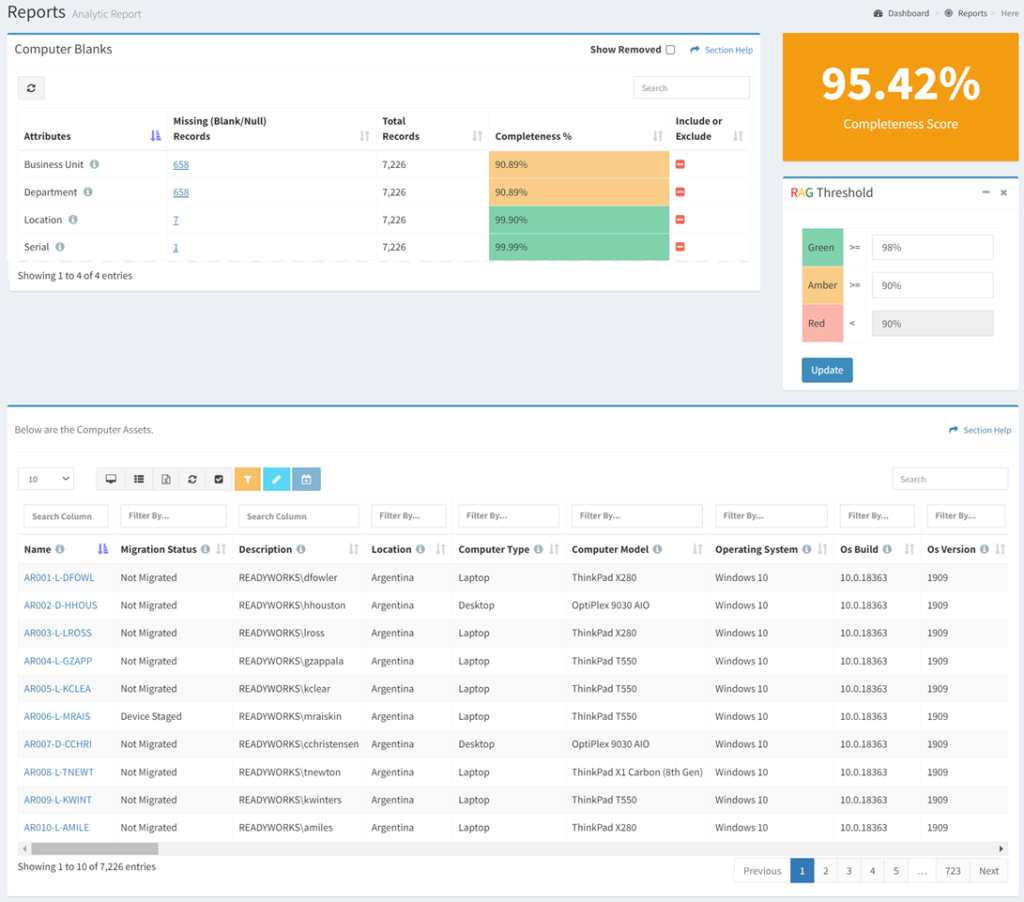The width and height of the screenshot is (1024, 902).
Task: Collapse the RAG Threshold panel
Action: 985,192
